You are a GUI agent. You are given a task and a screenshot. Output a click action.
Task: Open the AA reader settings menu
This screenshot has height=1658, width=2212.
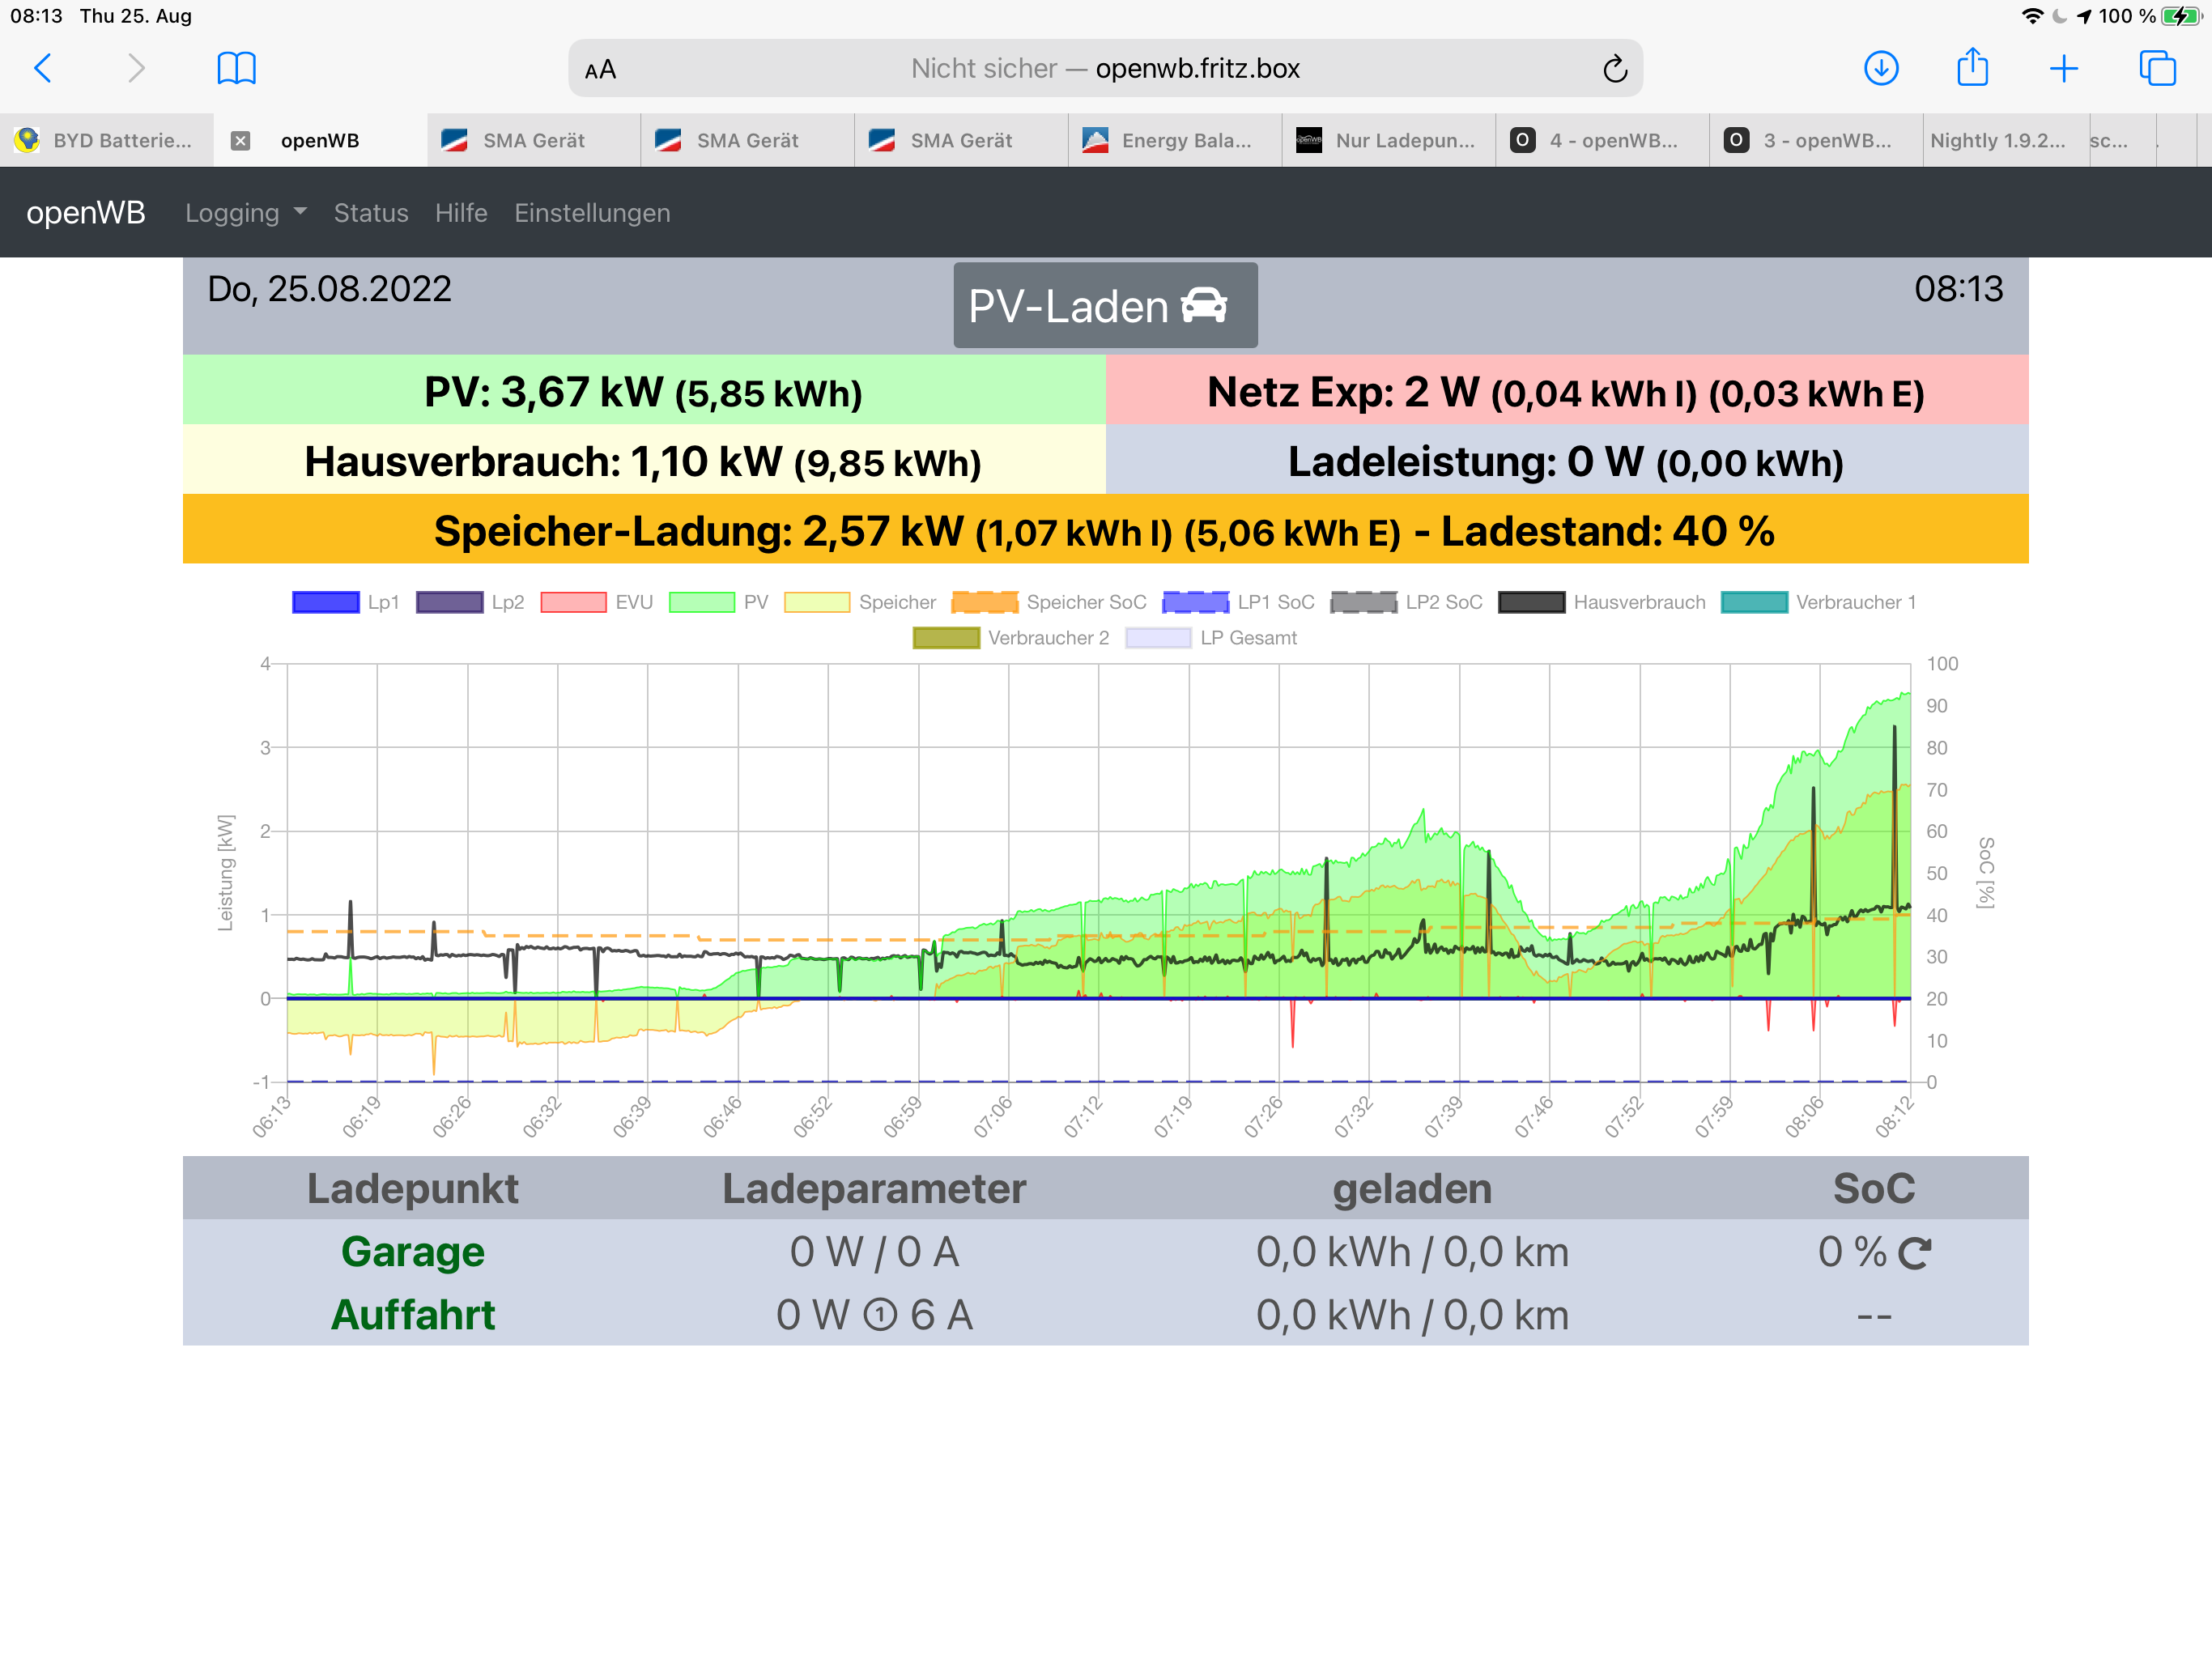[x=600, y=69]
